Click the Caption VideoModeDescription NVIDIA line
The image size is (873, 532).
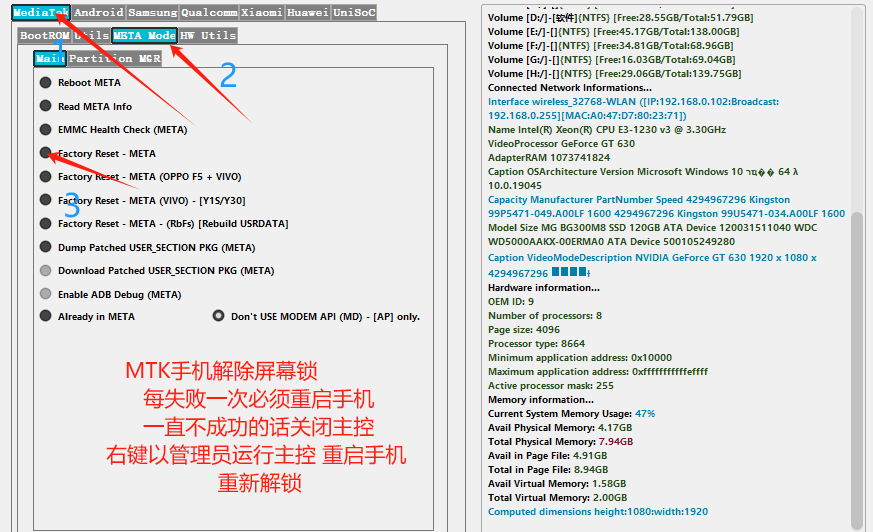[653, 265]
